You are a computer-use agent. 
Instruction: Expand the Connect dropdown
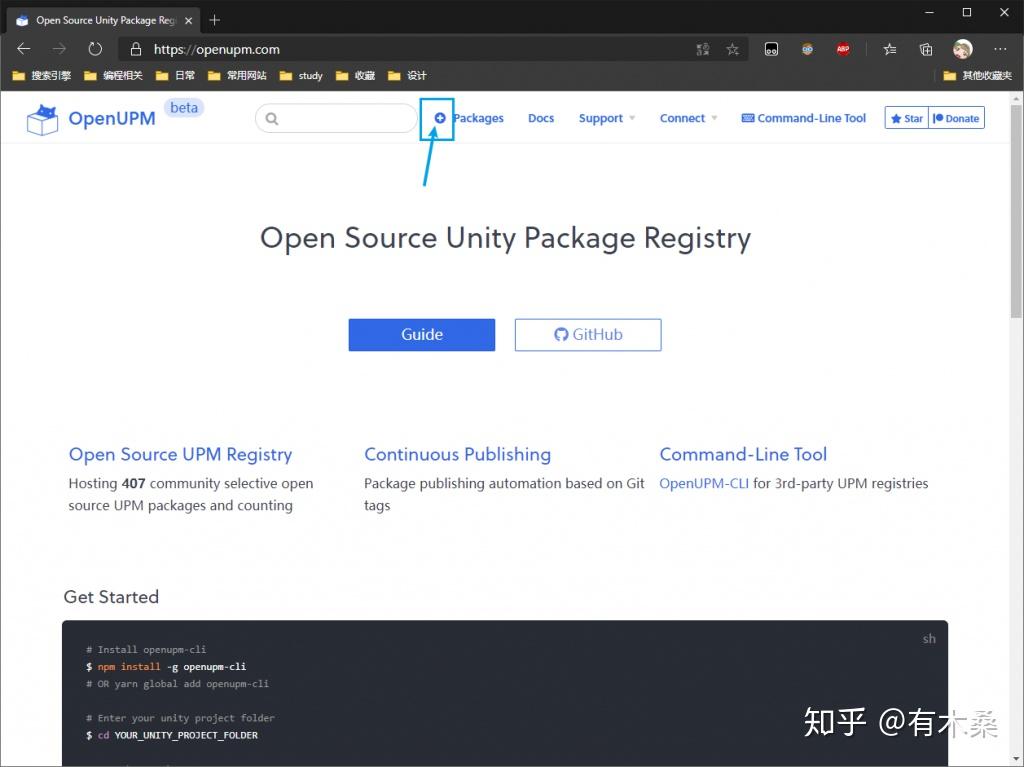tap(687, 118)
